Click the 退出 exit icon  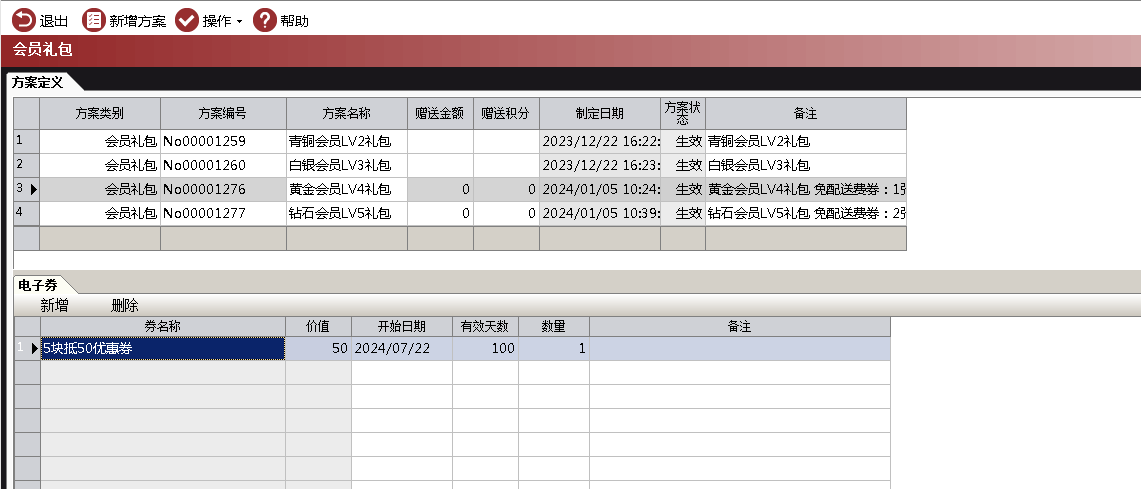point(23,20)
